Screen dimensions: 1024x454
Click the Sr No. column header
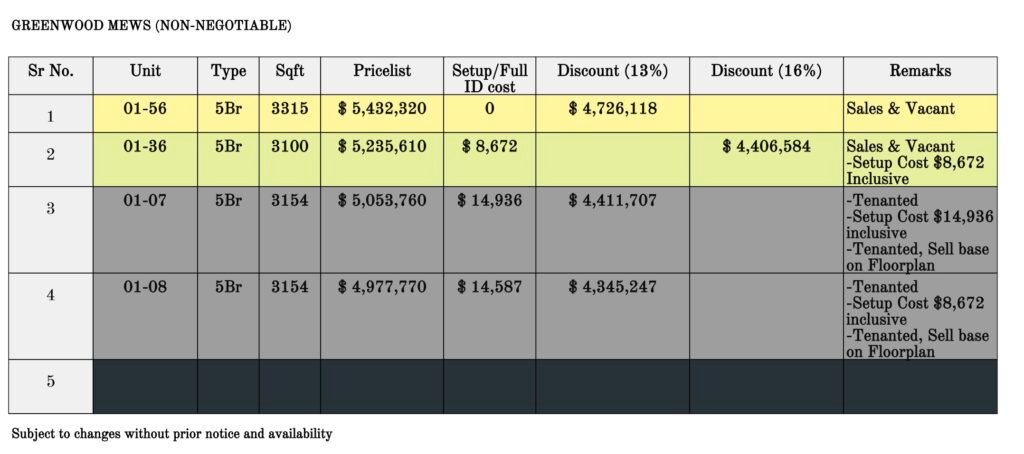pos(50,76)
